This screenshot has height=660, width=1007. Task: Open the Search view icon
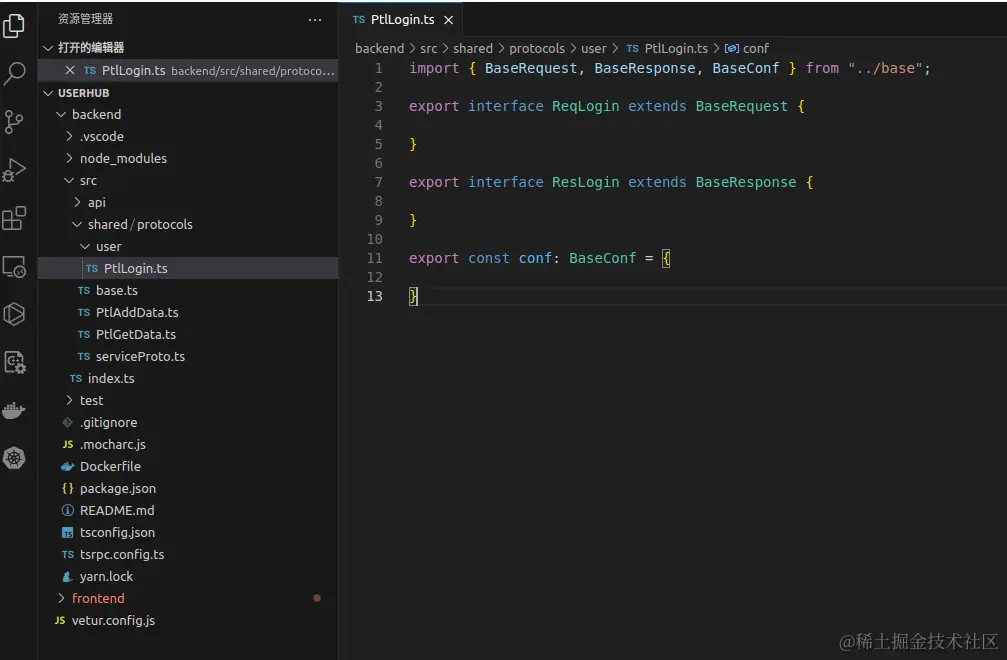[x=14, y=73]
